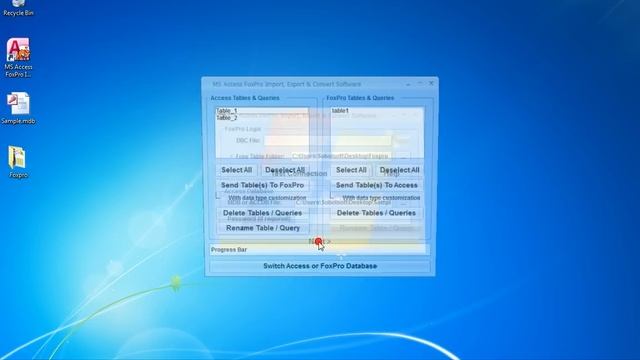Click Send Table(s) To FoxPro
Image resolution: width=640 pixels, height=360 pixels.
(x=262, y=185)
